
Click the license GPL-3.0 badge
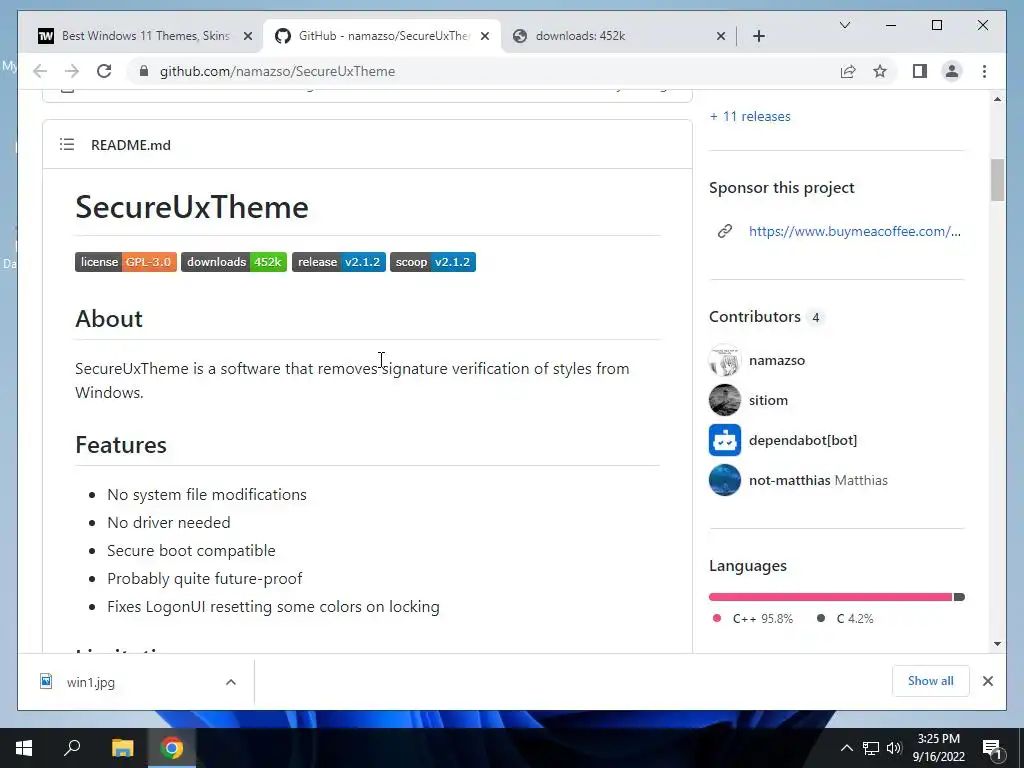pos(125,262)
